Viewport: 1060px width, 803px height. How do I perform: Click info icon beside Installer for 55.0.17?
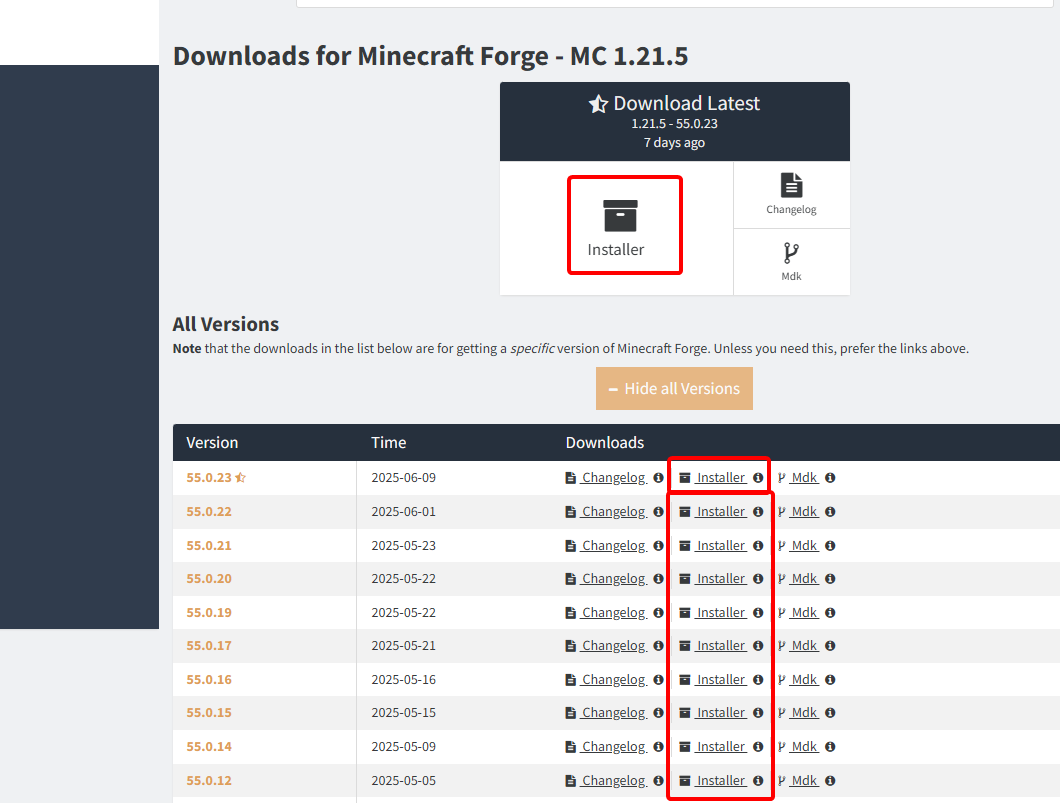click(x=758, y=646)
